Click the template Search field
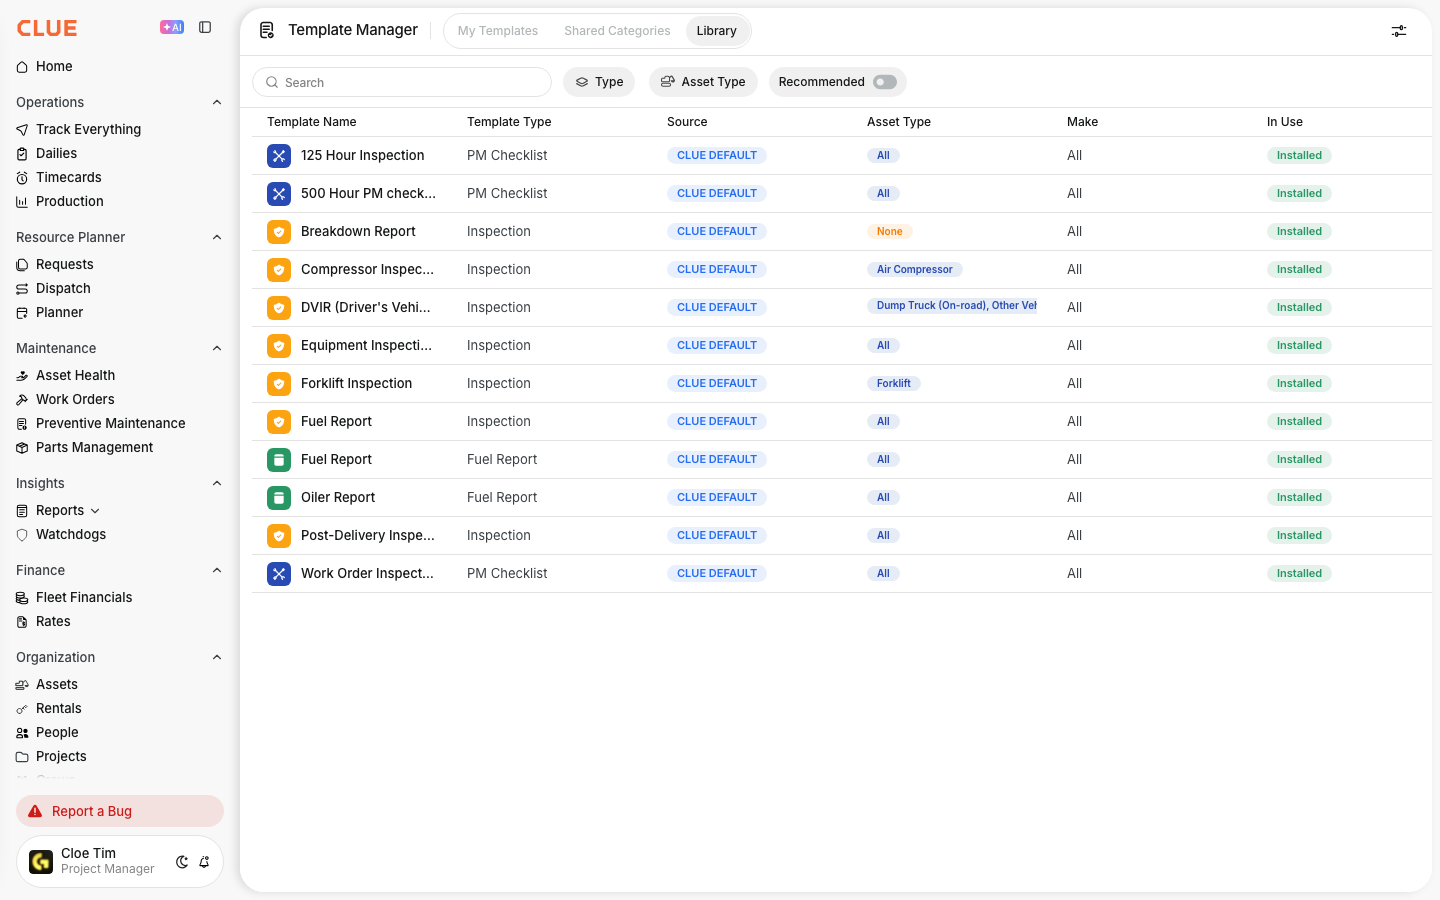1440x900 pixels. click(x=402, y=82)
